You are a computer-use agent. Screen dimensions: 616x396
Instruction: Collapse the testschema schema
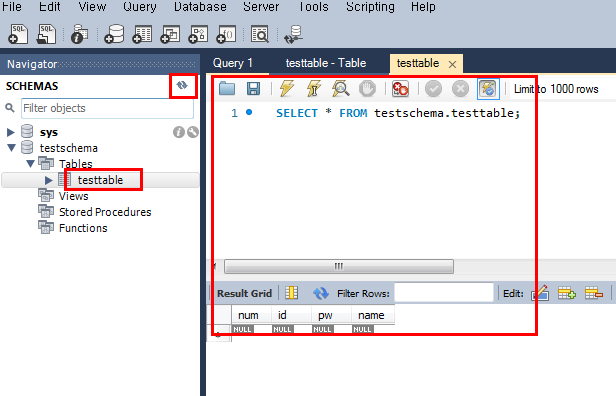click(x=11, y=148)
